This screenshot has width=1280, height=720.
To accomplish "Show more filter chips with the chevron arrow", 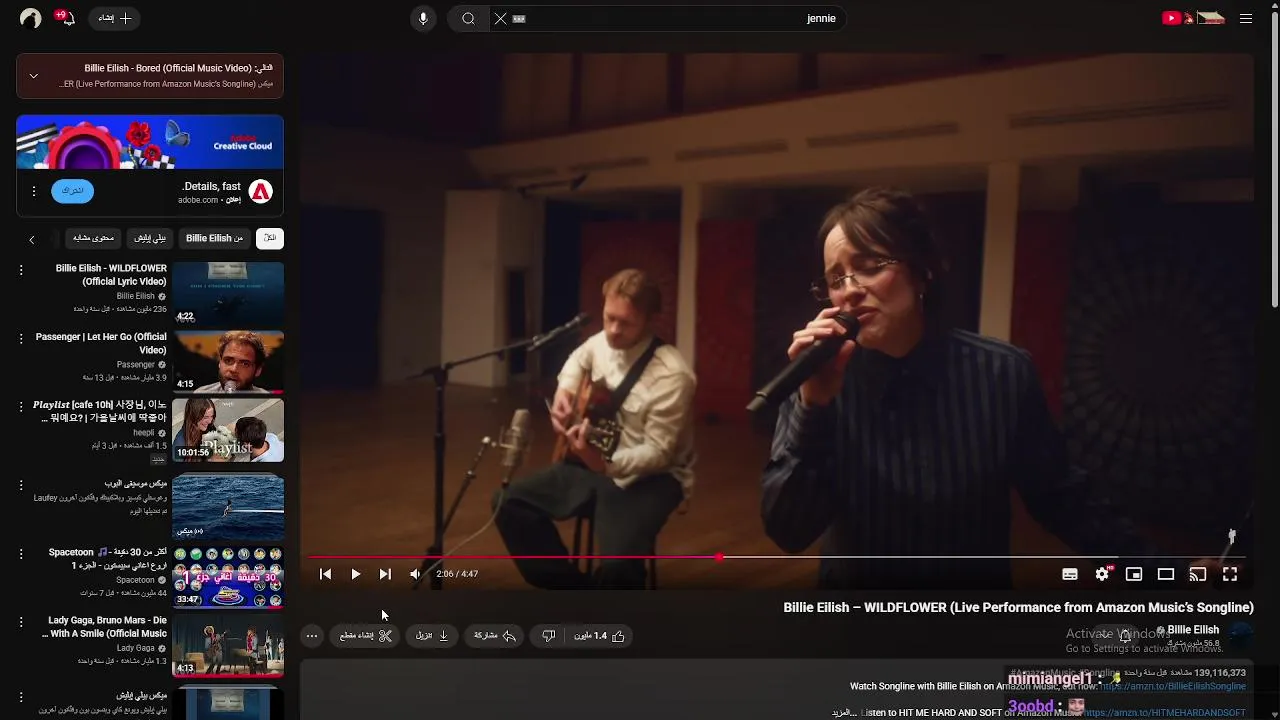I will tap(31, 239).
